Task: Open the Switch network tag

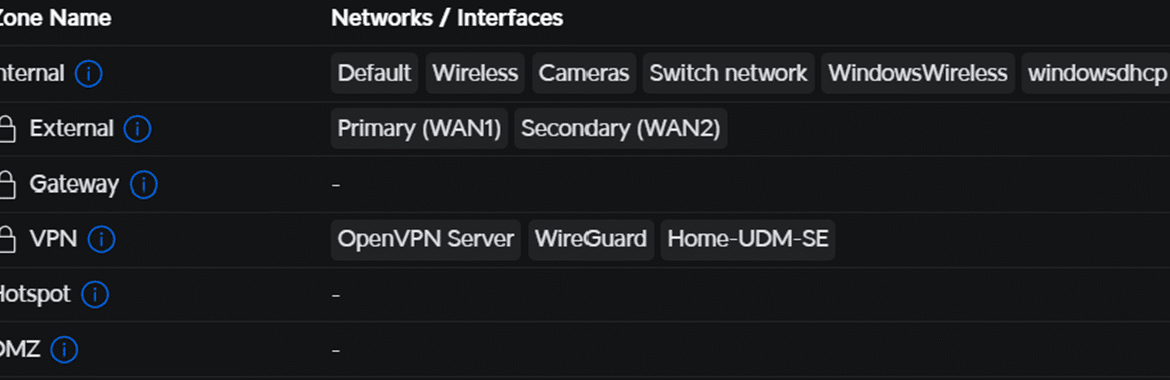Action: (x=728, y=73)
